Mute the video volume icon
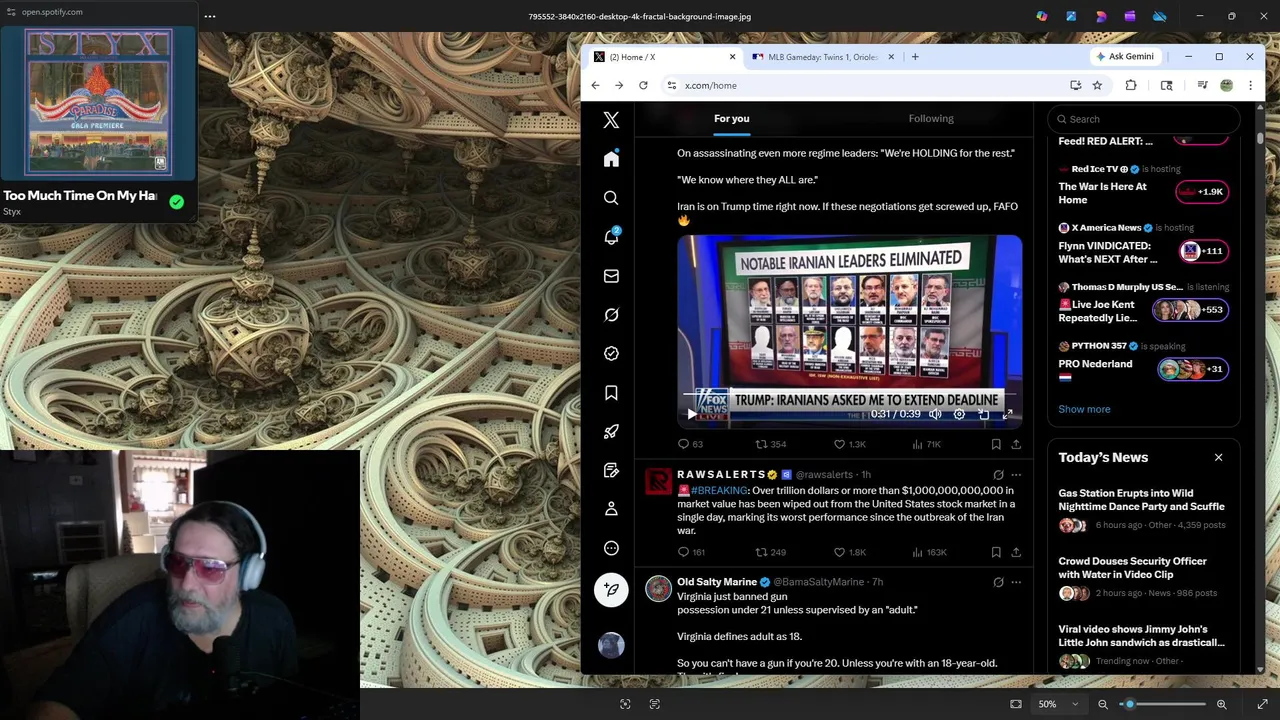Screen dimensions: 1280x720 [x=935, y=414]
